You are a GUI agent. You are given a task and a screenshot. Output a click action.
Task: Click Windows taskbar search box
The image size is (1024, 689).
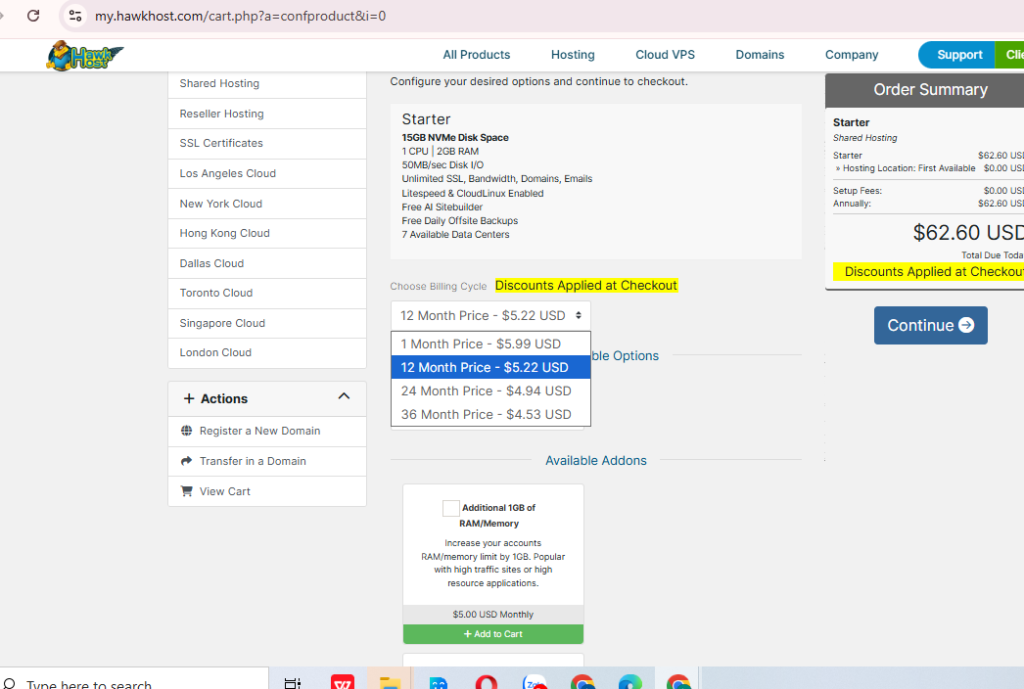(x=134, y=680)
